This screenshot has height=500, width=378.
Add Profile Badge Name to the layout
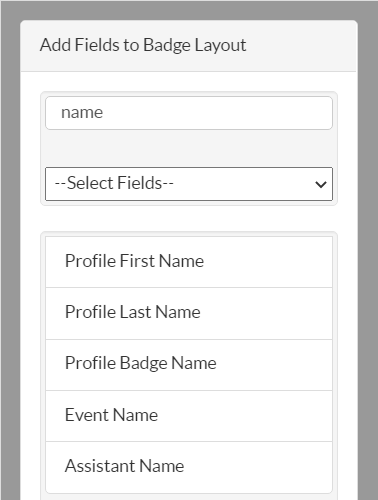189,365
